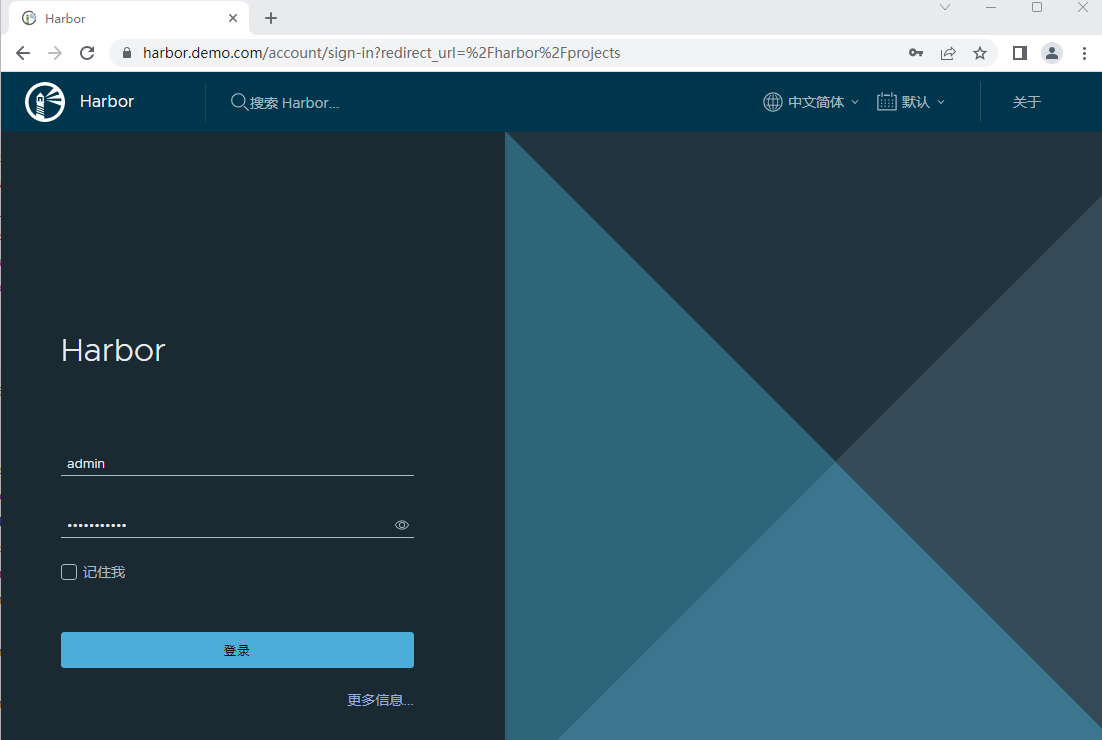Open the 更多信息... link
The width and height of the screenshot is (1102, 740).
coord(380,700)
